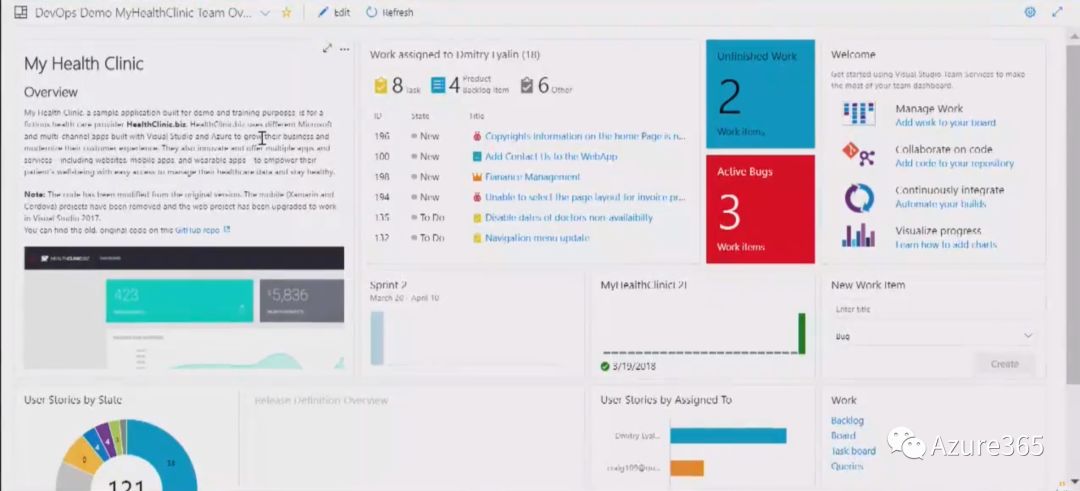Click Edit in the dashboard toolbar
The height and width of the screenshot is (491, 1080).
click(334, 13)
